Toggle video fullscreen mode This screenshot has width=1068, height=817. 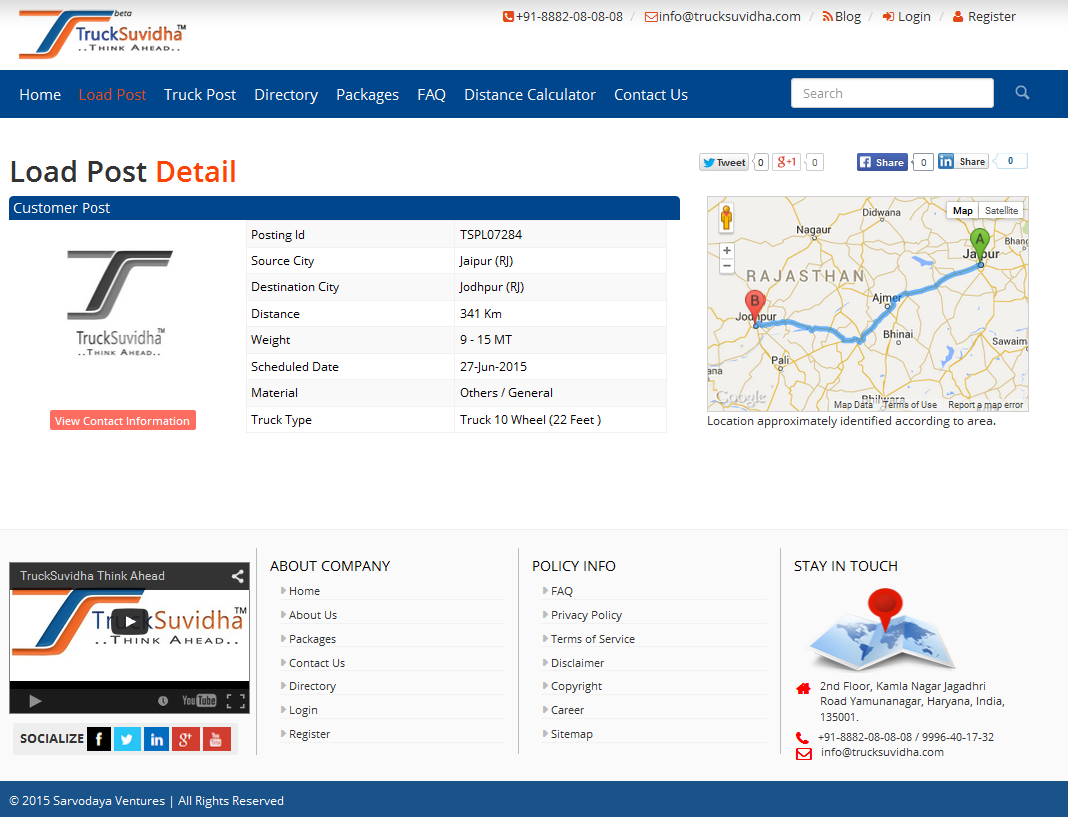tap(235, 701)
